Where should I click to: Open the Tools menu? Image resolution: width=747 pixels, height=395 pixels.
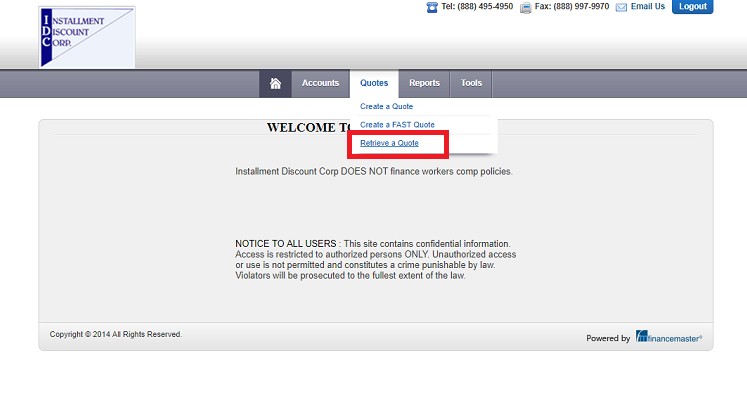tap(471, 83)
